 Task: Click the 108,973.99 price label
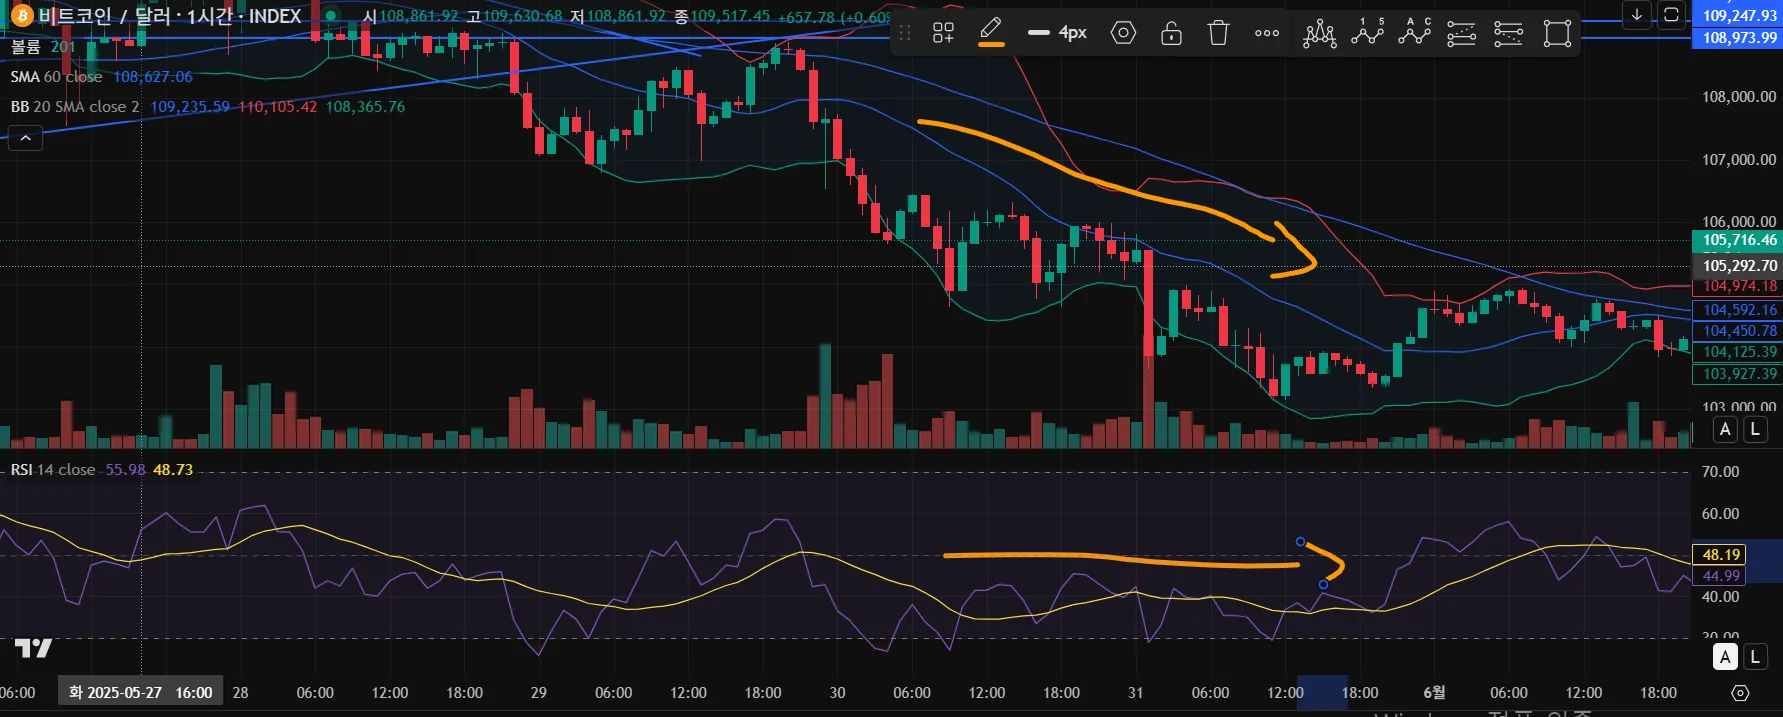tap(1737, 37)
